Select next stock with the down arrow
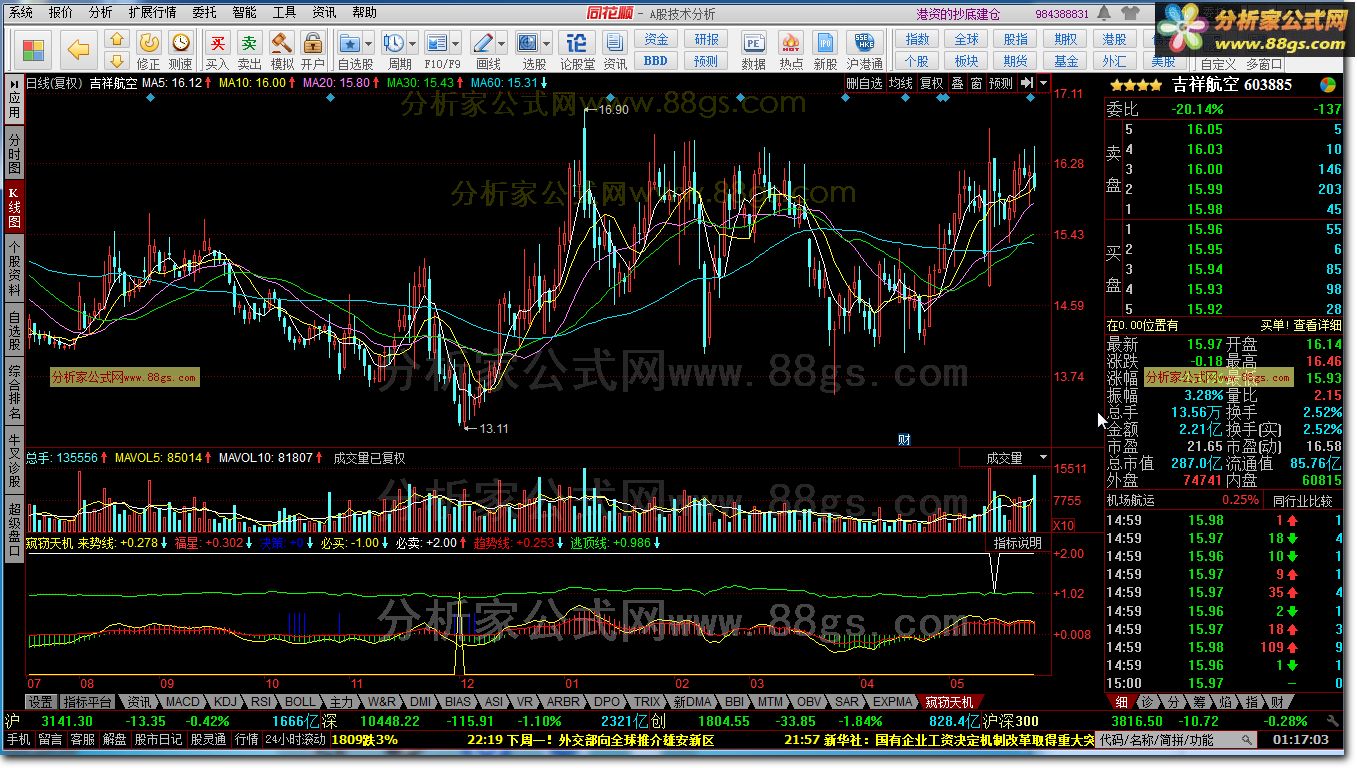Screen dimensions: 1357x768 [x=116, y=60]
